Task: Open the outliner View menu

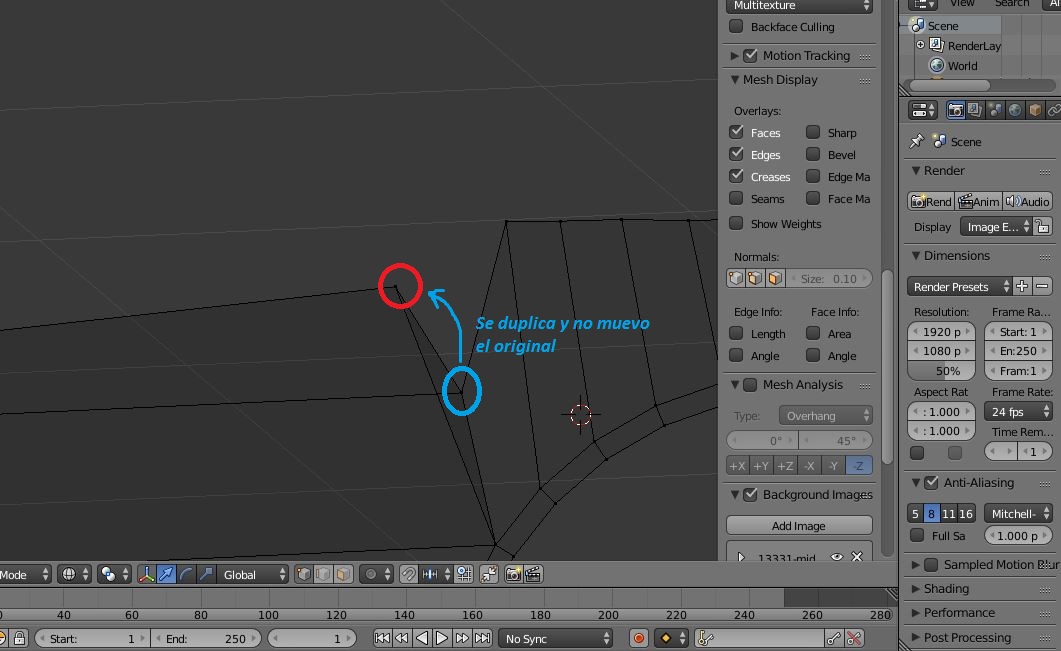Action: coord(962,3)
